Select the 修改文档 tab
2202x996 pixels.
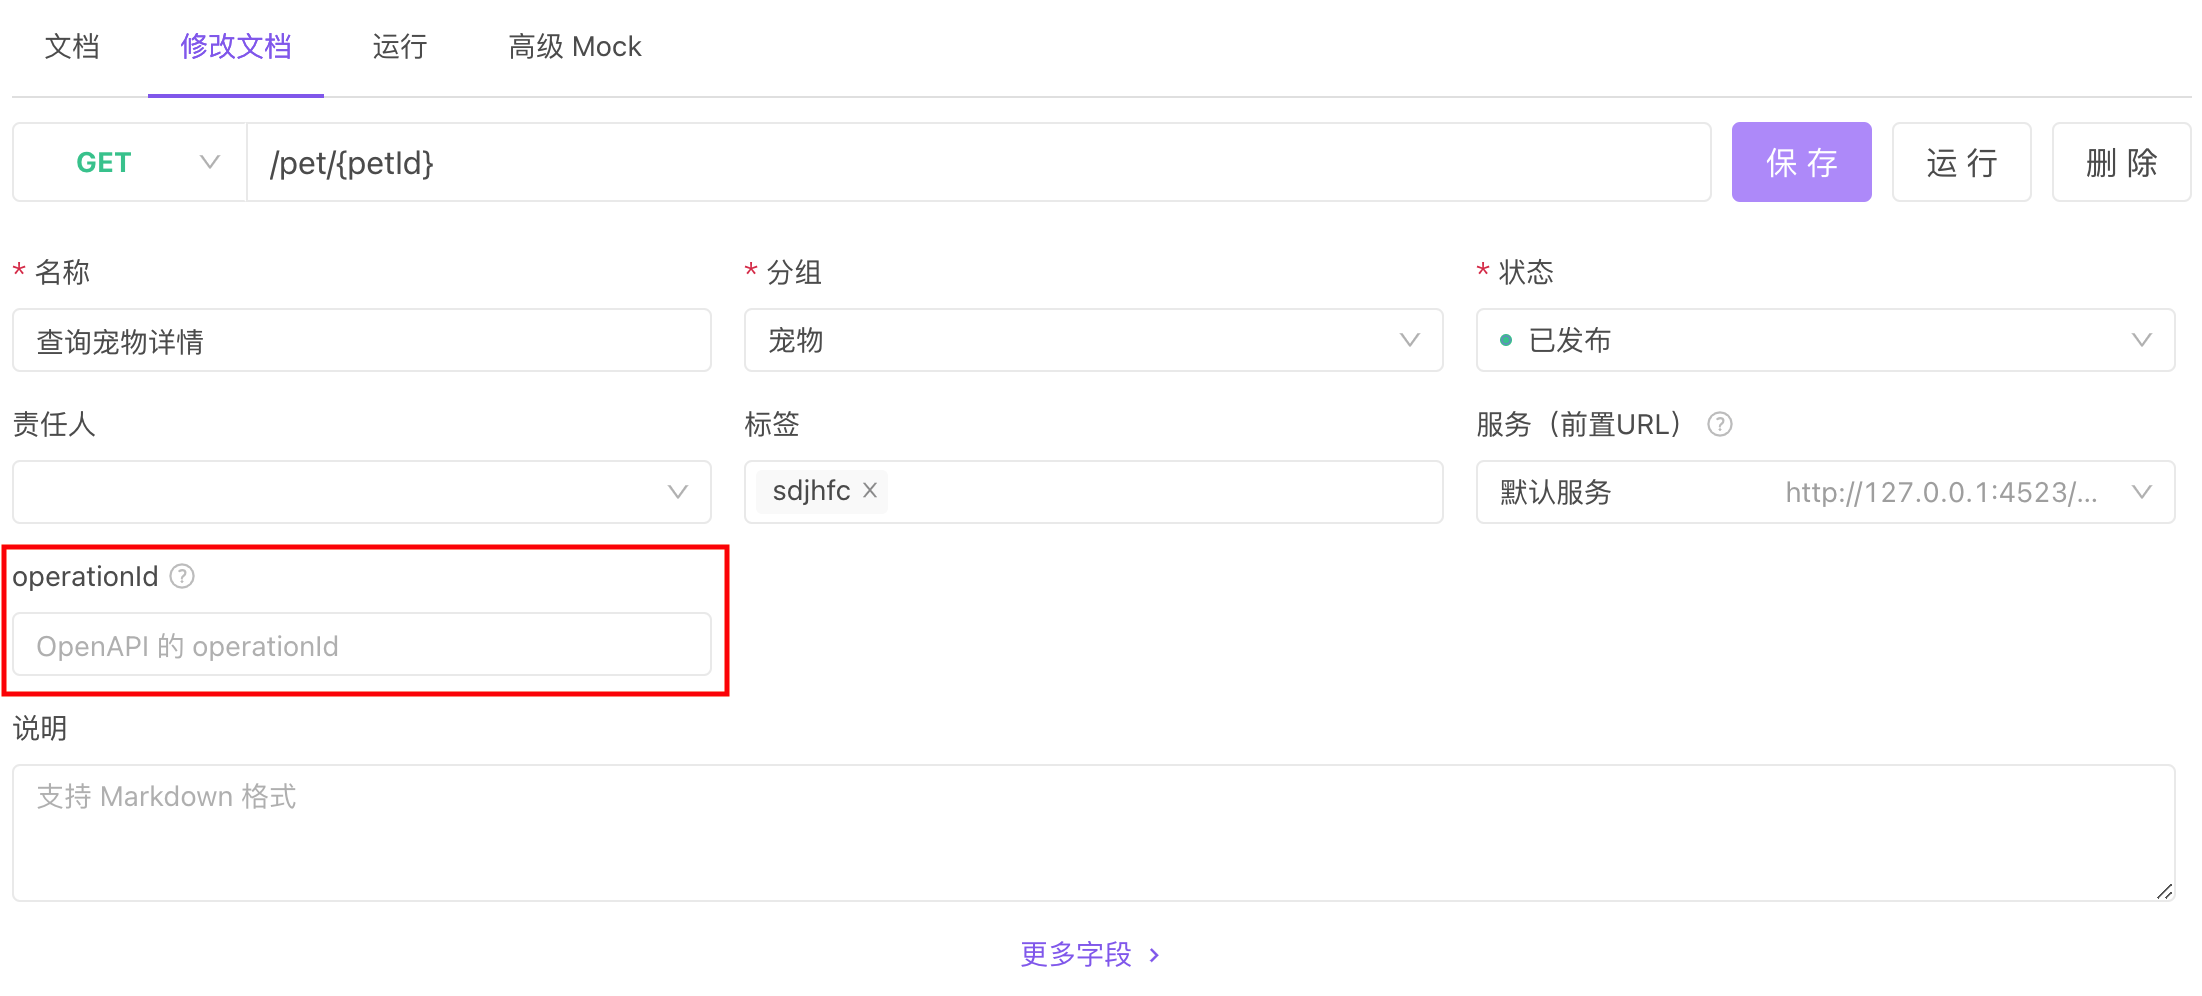236,47
